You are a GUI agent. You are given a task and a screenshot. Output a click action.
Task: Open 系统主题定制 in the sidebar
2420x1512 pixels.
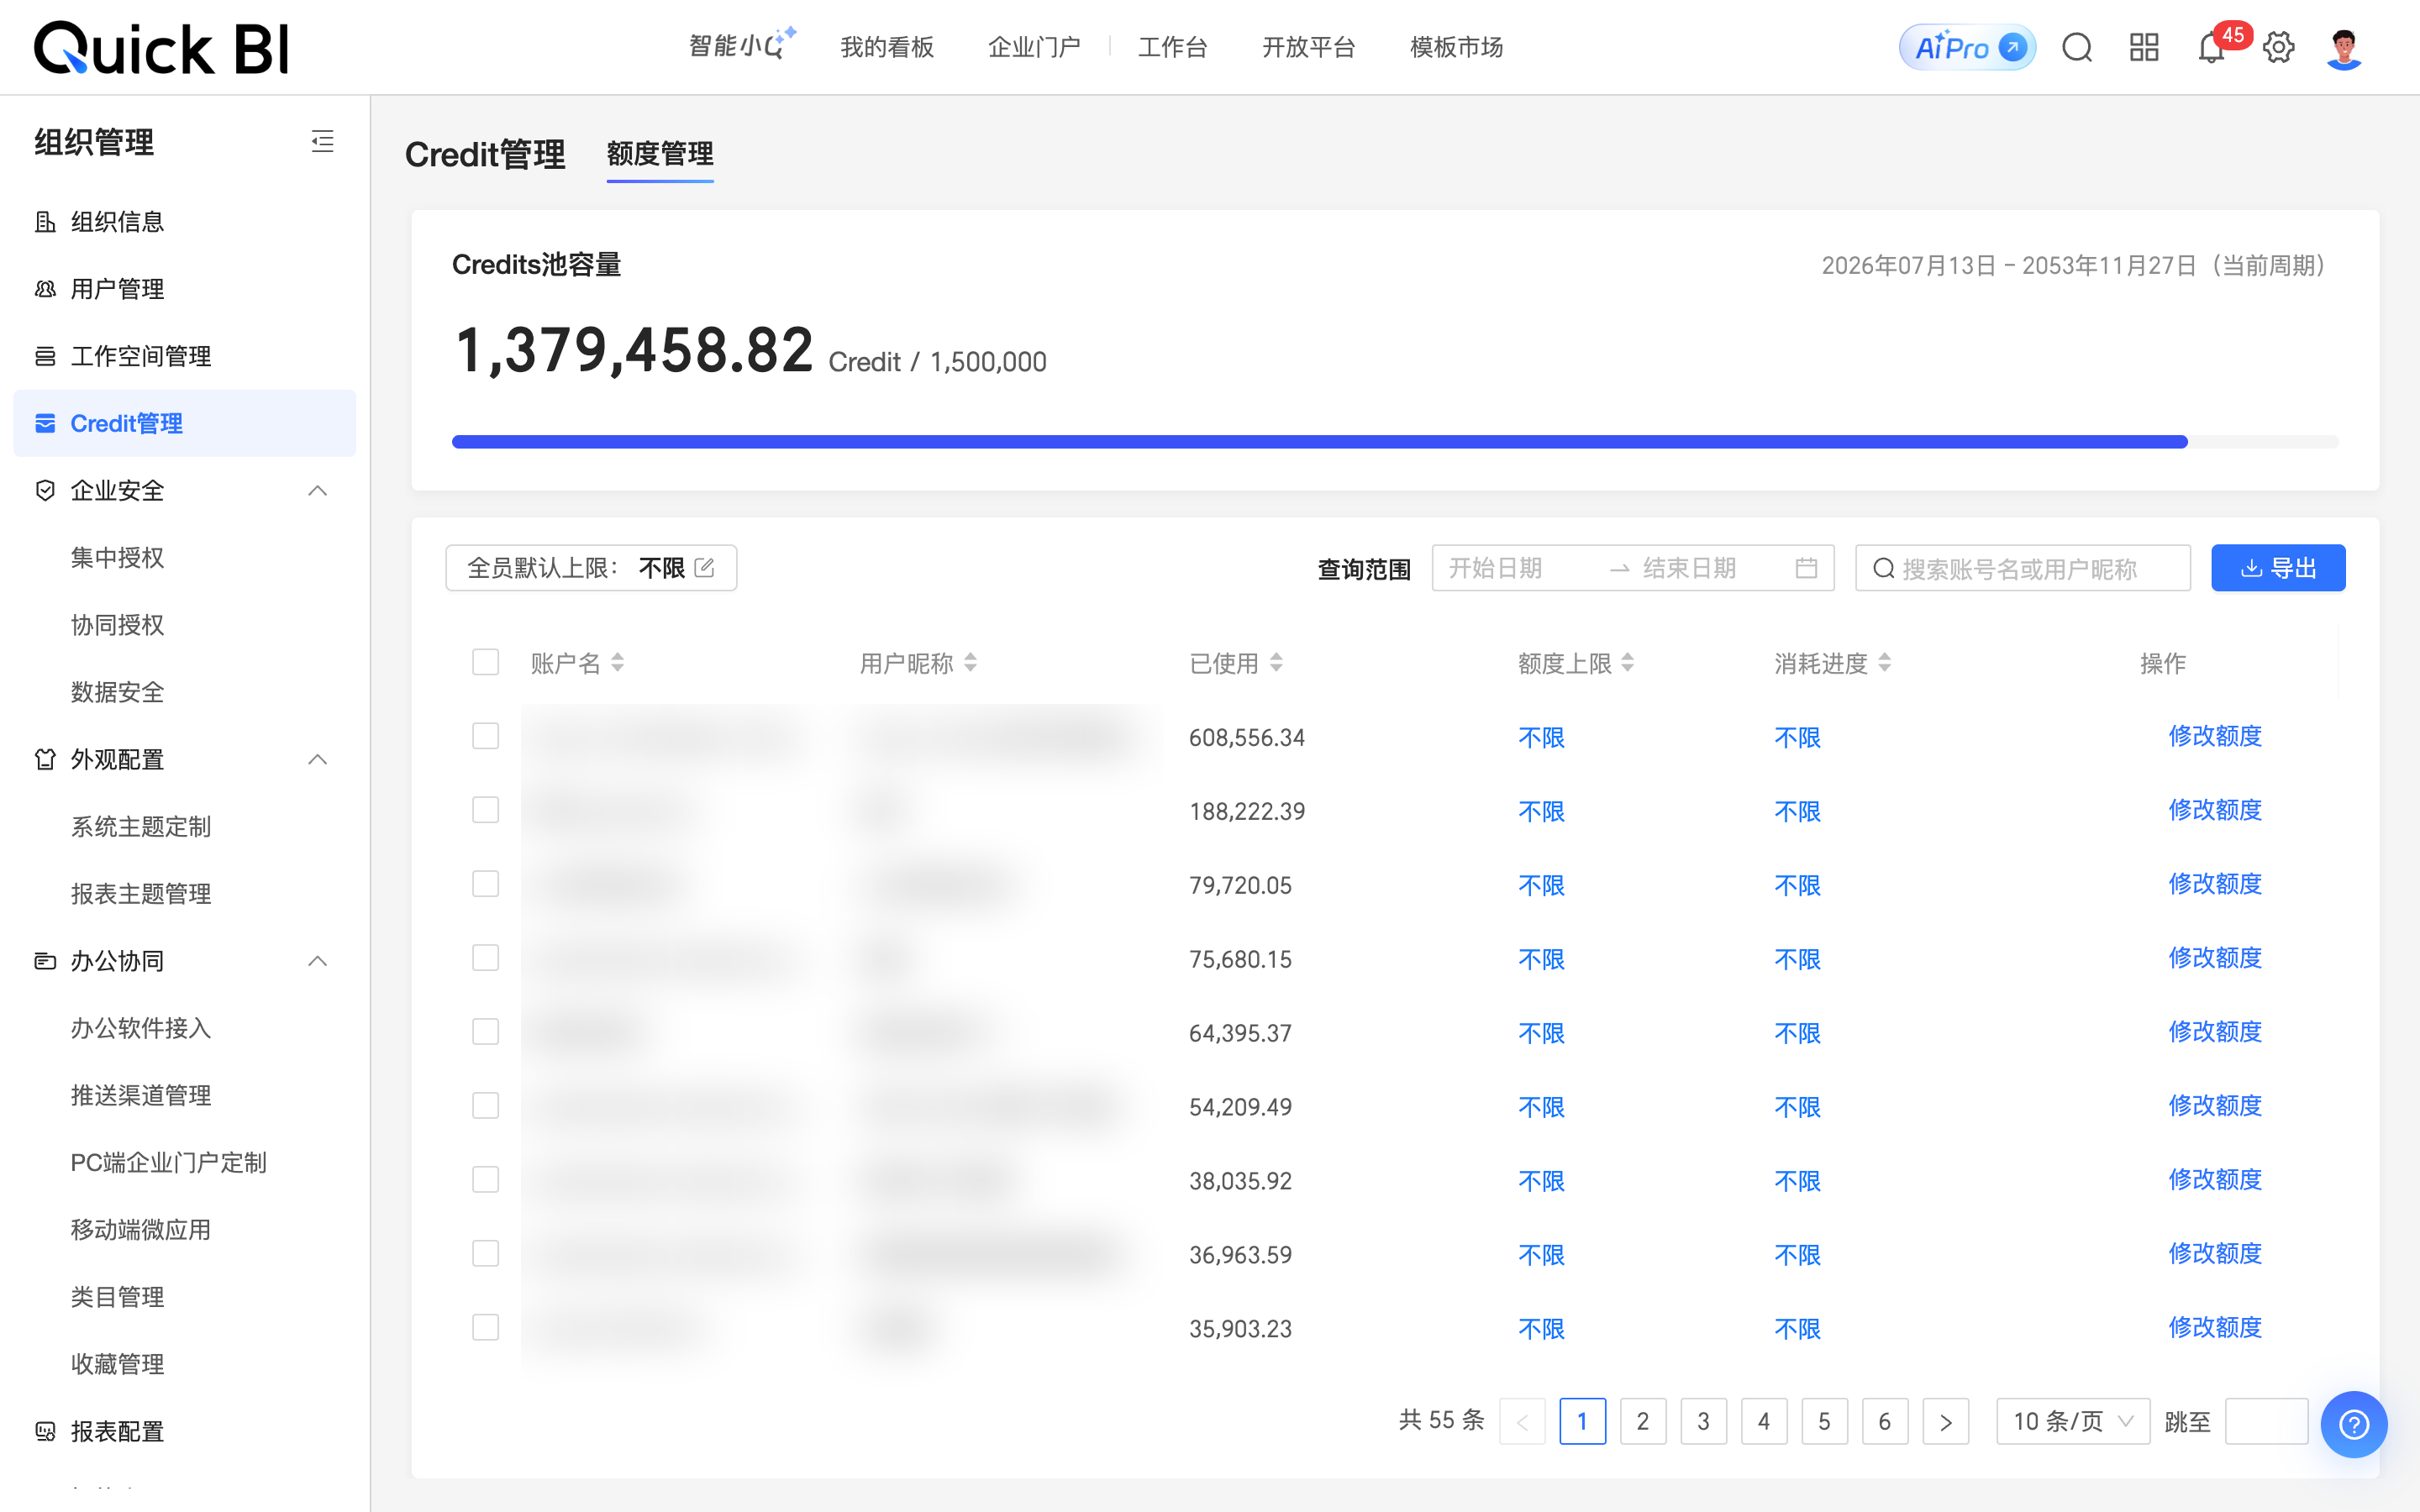click(x=140, y=827)
